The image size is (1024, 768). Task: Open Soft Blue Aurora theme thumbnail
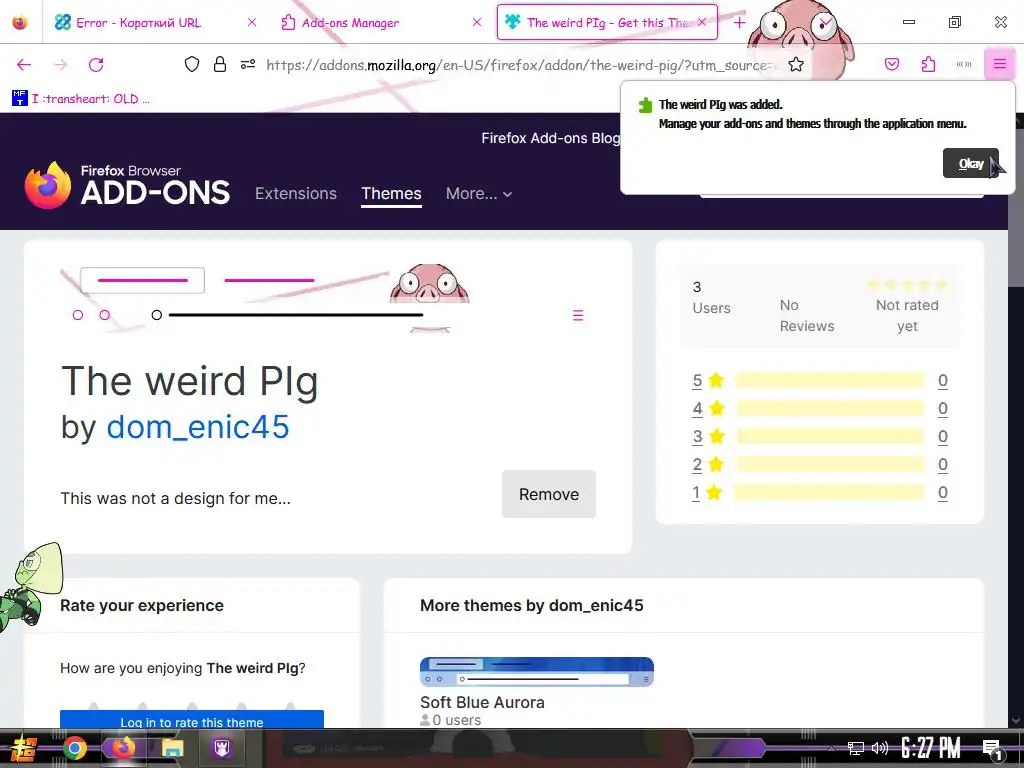[x=537, y=672]
